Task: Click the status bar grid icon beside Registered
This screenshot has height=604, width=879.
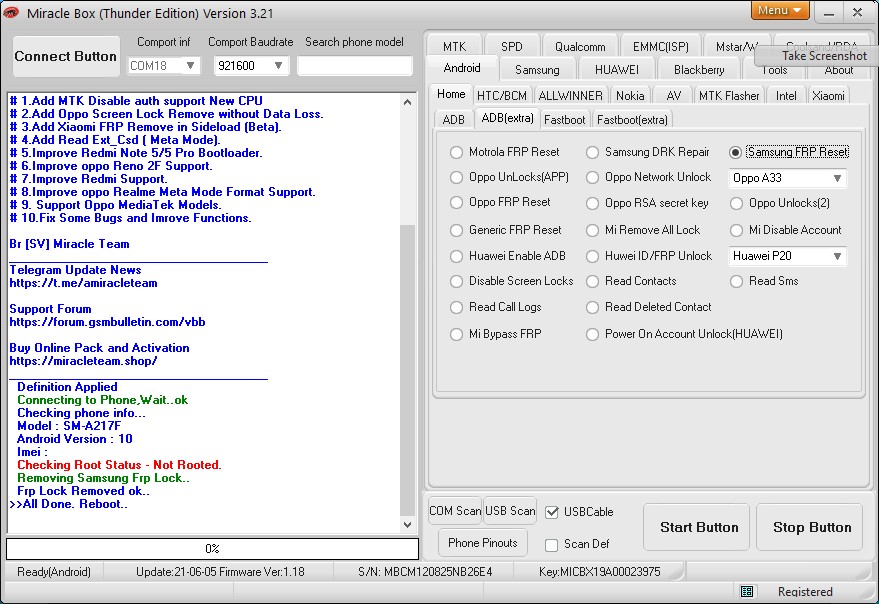Action: tap(747, 591)
